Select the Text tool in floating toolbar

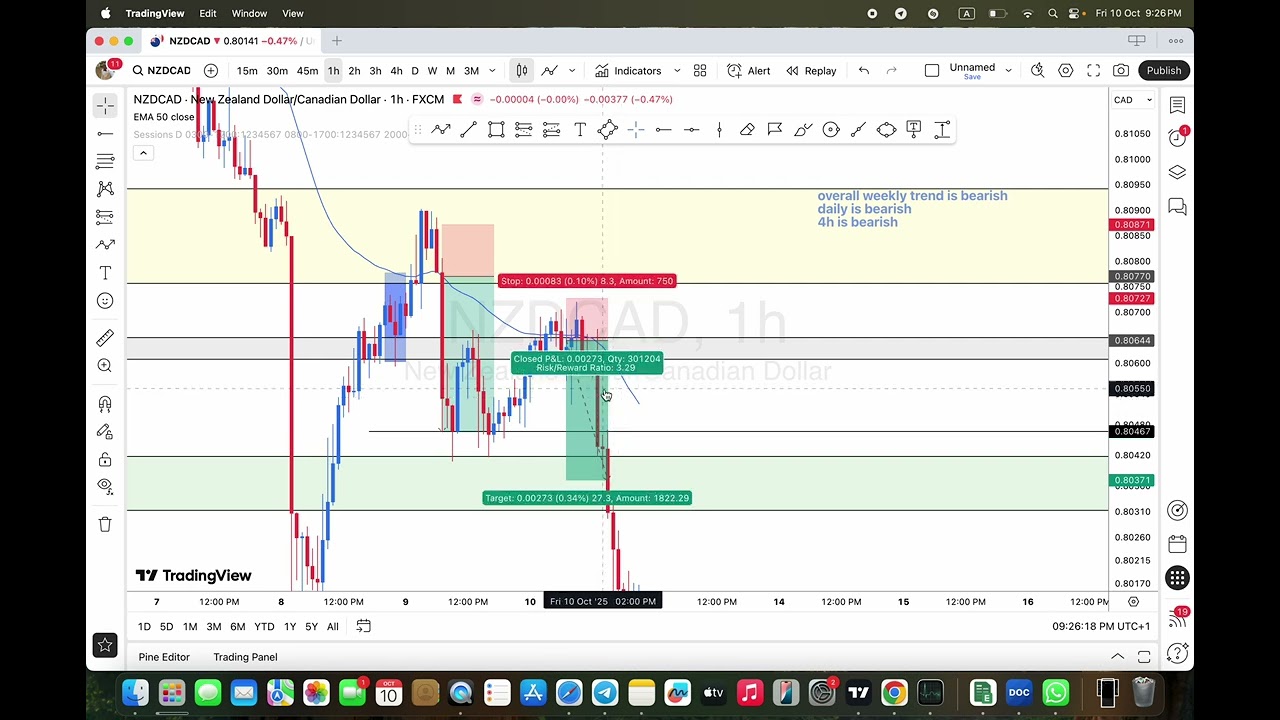coord(580,130)
